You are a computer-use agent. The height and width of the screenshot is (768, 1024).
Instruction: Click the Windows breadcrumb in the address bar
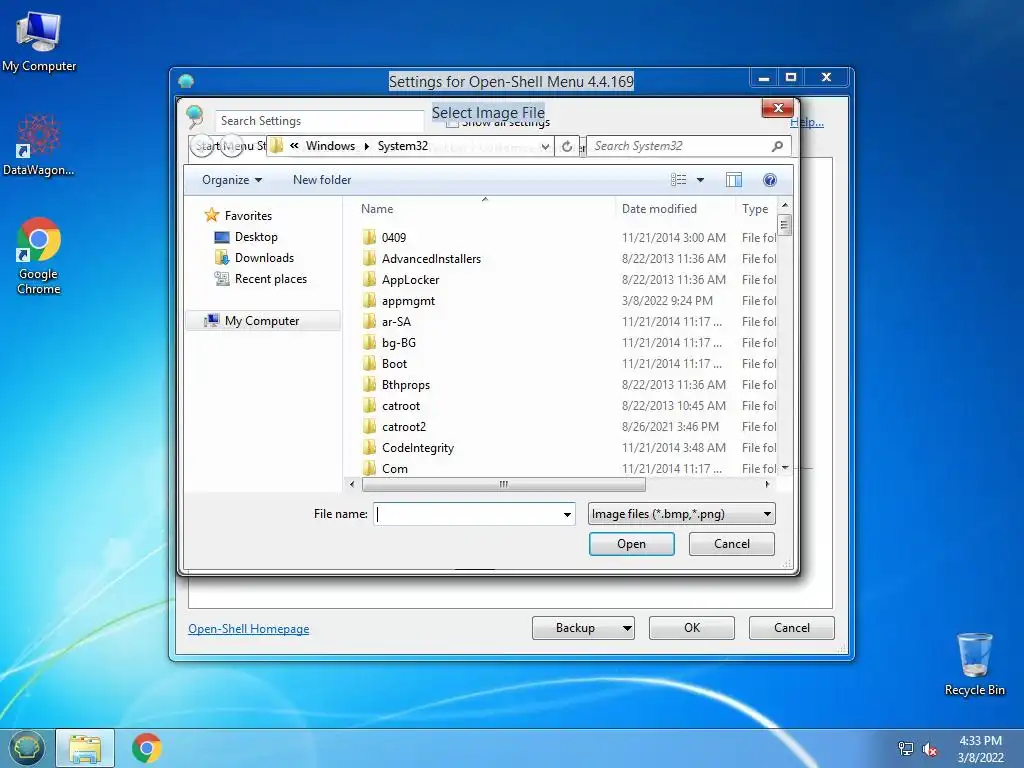tap(330, 146)
